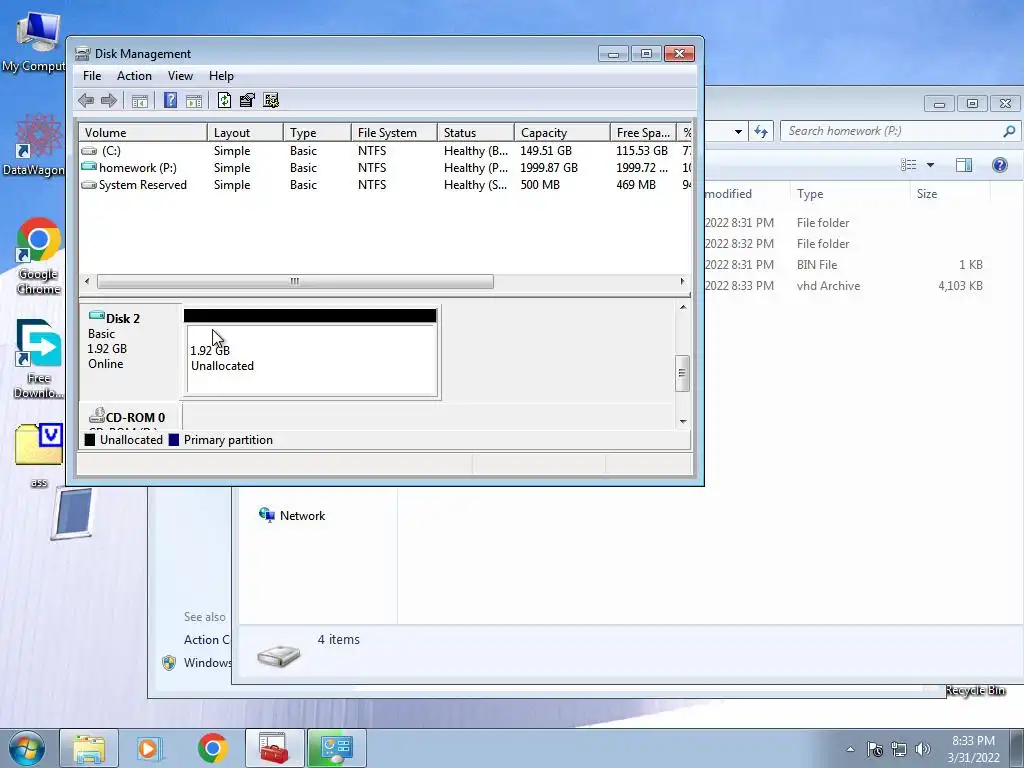Click the disk pane vertical scrollbar thumb

point(682,373)
